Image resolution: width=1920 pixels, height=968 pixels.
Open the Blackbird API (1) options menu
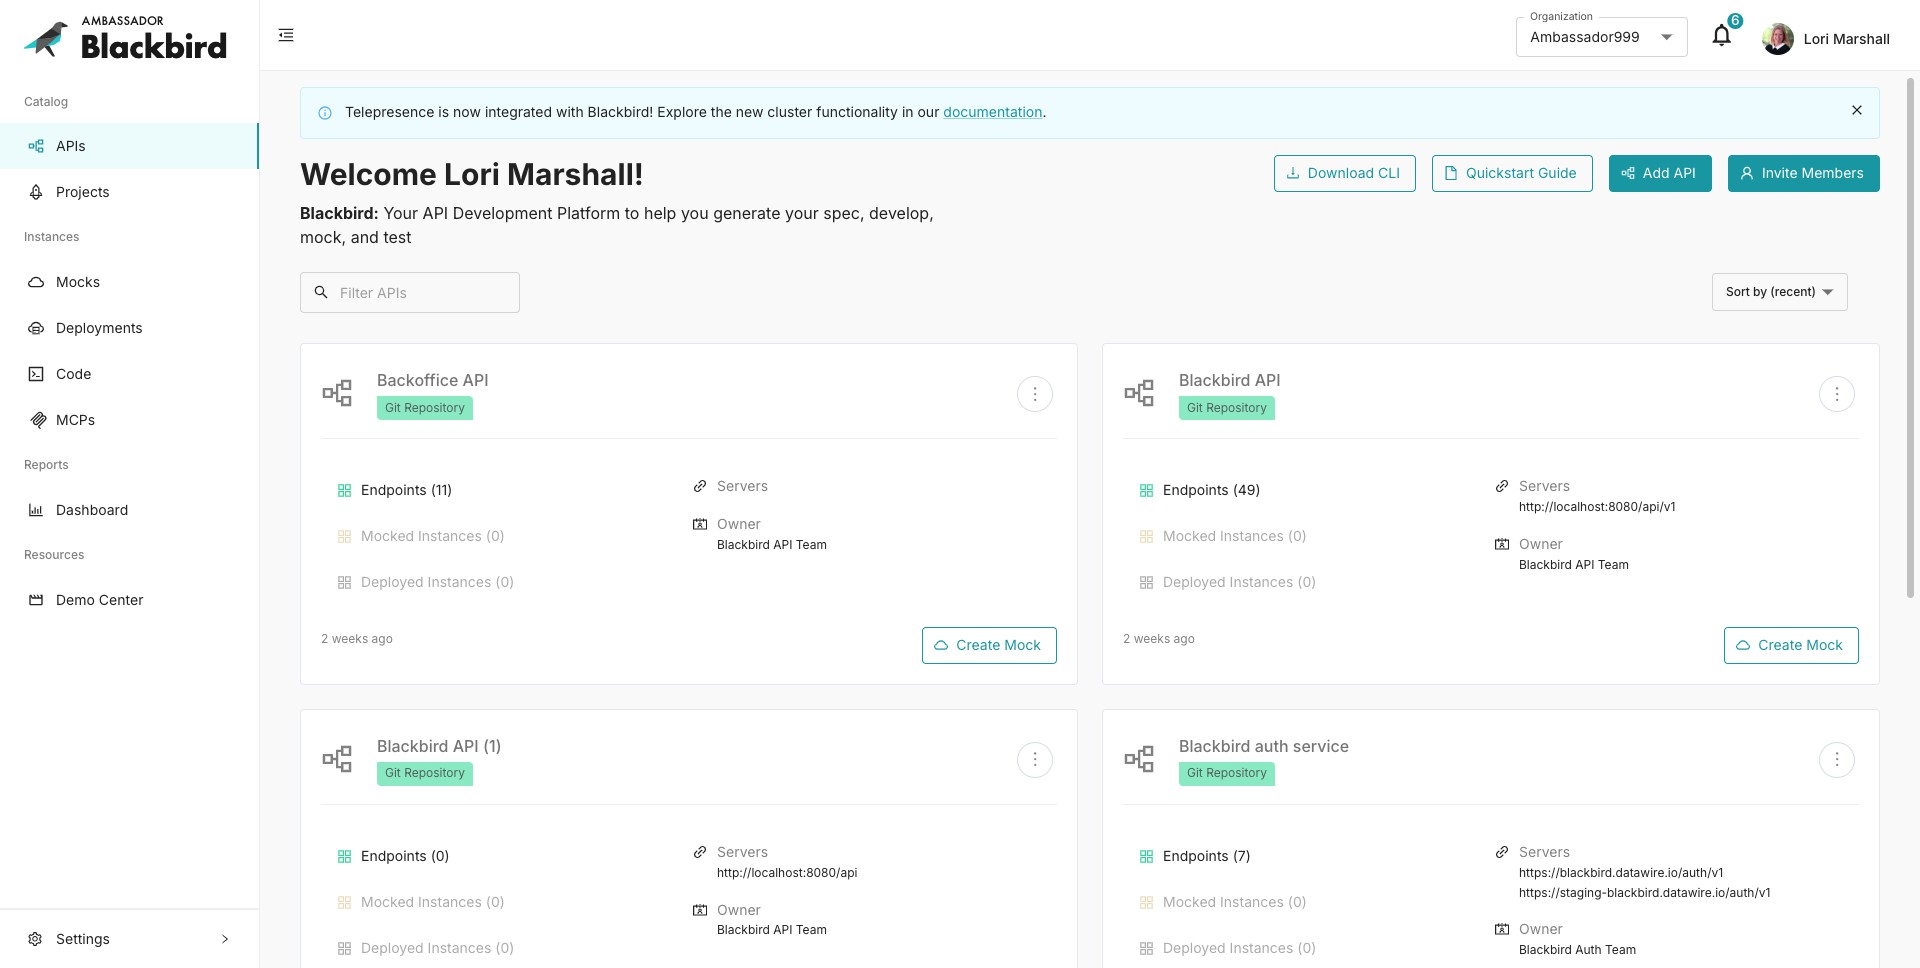point(1034,760)
